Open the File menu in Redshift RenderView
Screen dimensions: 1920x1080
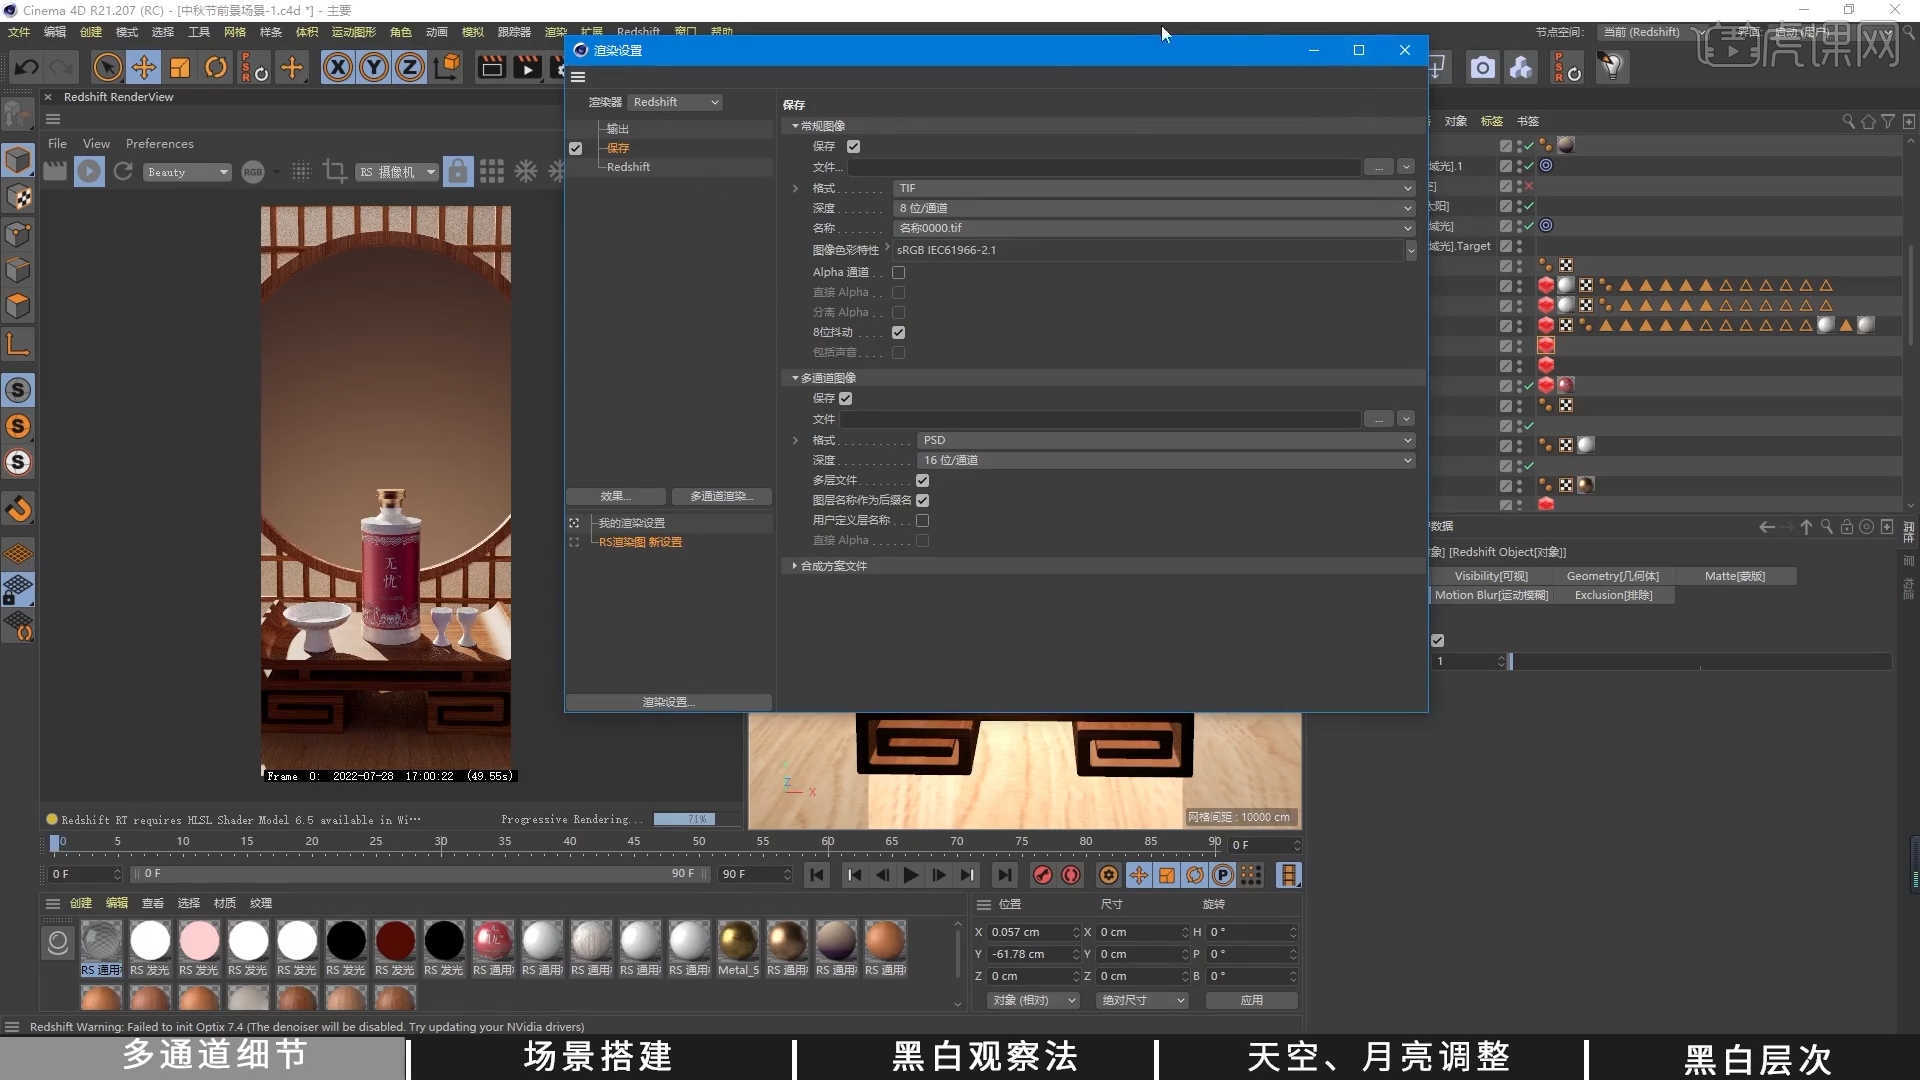coord(57,143)
